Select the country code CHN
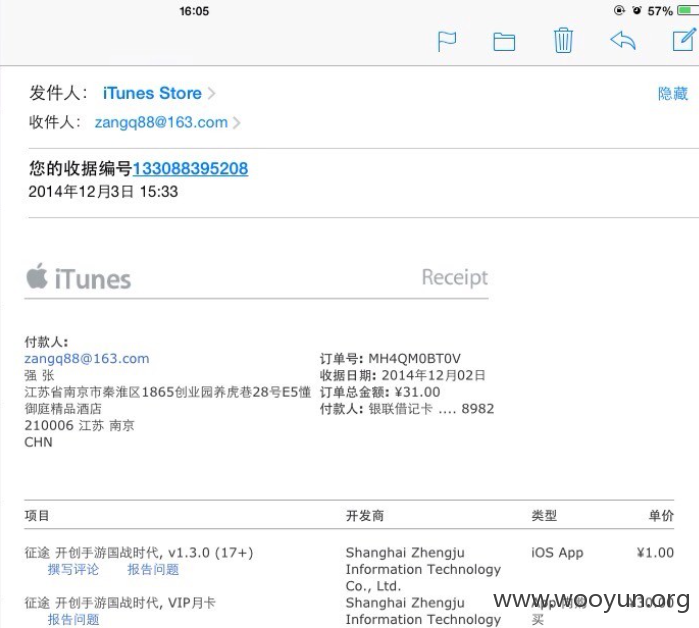 pos(38,442)
